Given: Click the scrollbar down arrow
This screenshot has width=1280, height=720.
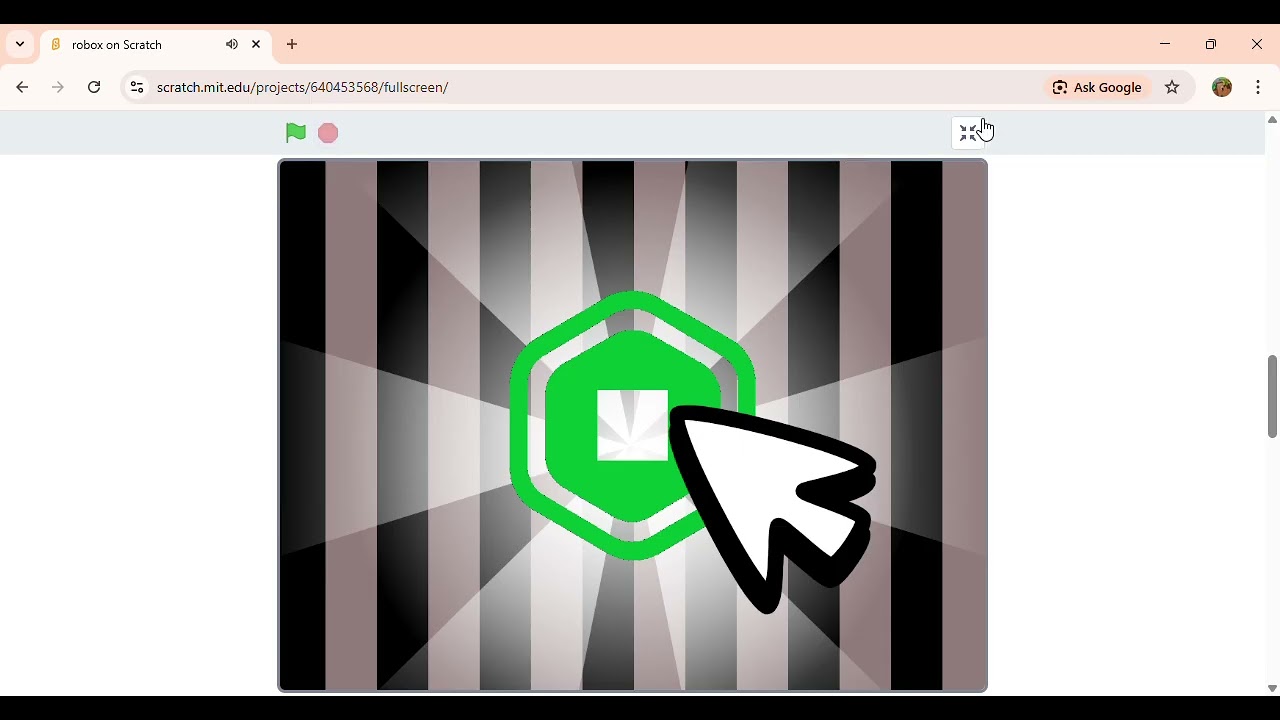Looking at the screenshot, I should click(x=1272, y=688).
